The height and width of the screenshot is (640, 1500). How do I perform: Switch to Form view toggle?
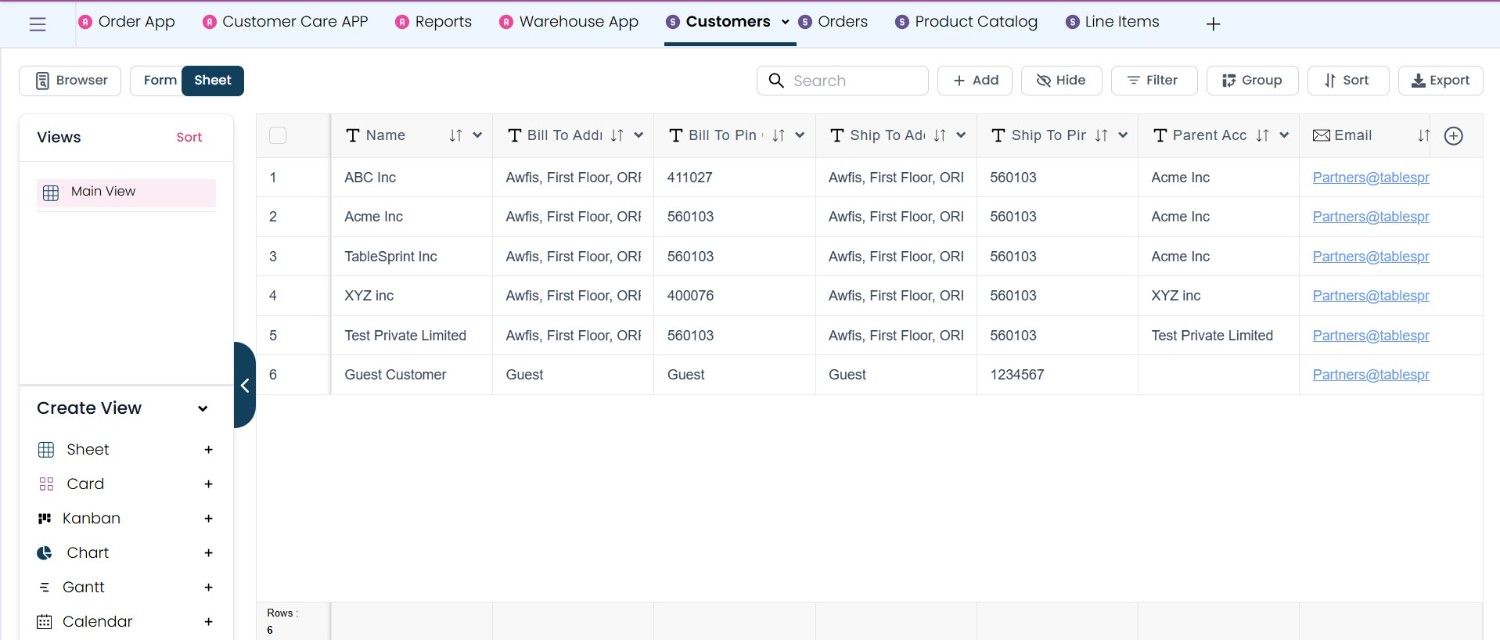(x=158, y=81)
